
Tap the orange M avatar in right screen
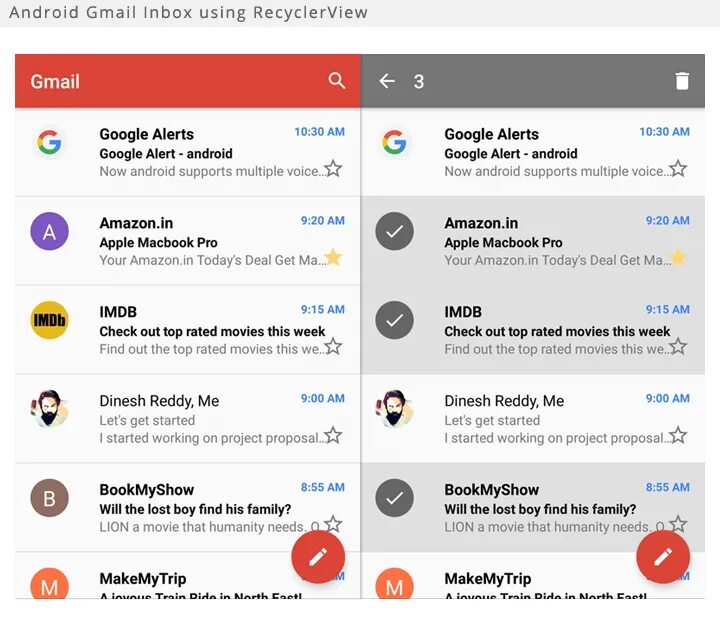pos(394,583)
